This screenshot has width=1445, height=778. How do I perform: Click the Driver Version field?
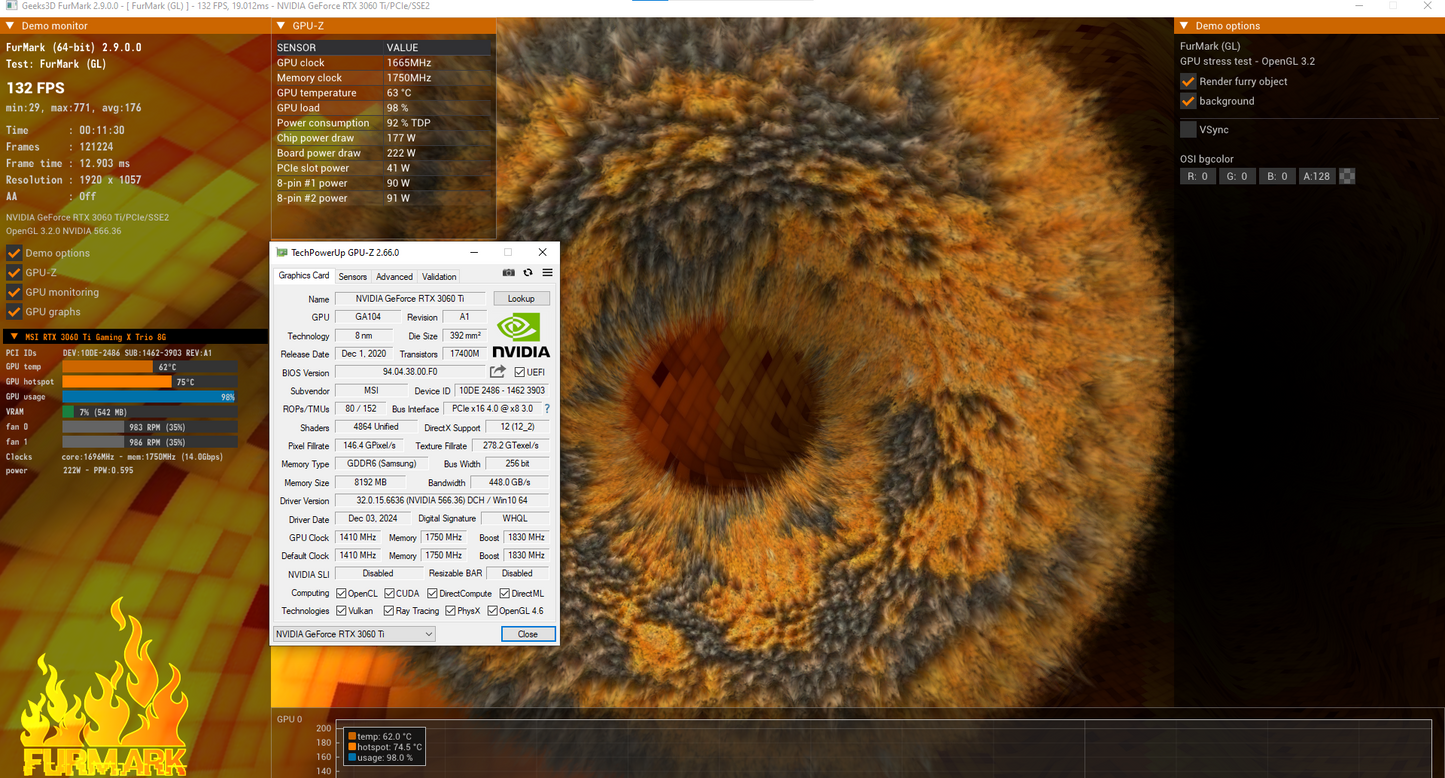coord(442,500)
